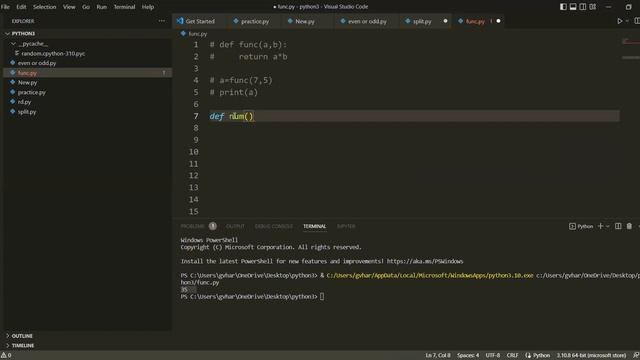Open problems warning count in status bar

pos(6,356)
